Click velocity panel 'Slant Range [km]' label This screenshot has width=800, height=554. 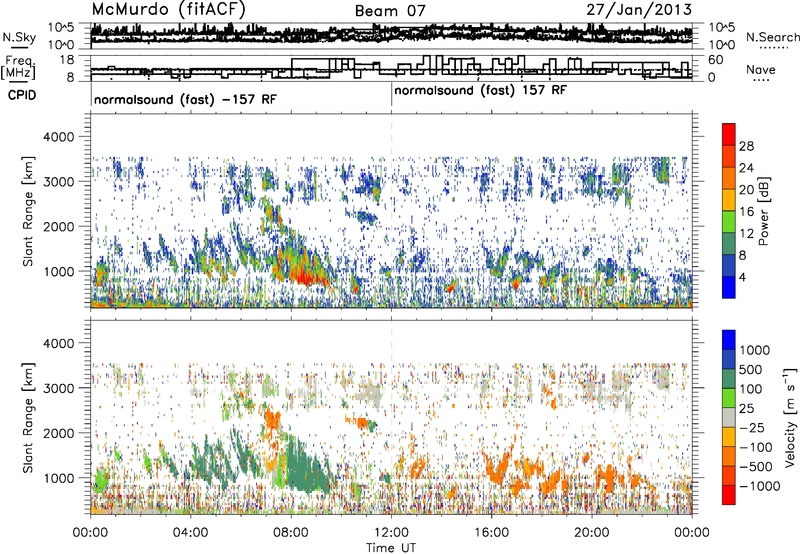[x=28, y=418]
